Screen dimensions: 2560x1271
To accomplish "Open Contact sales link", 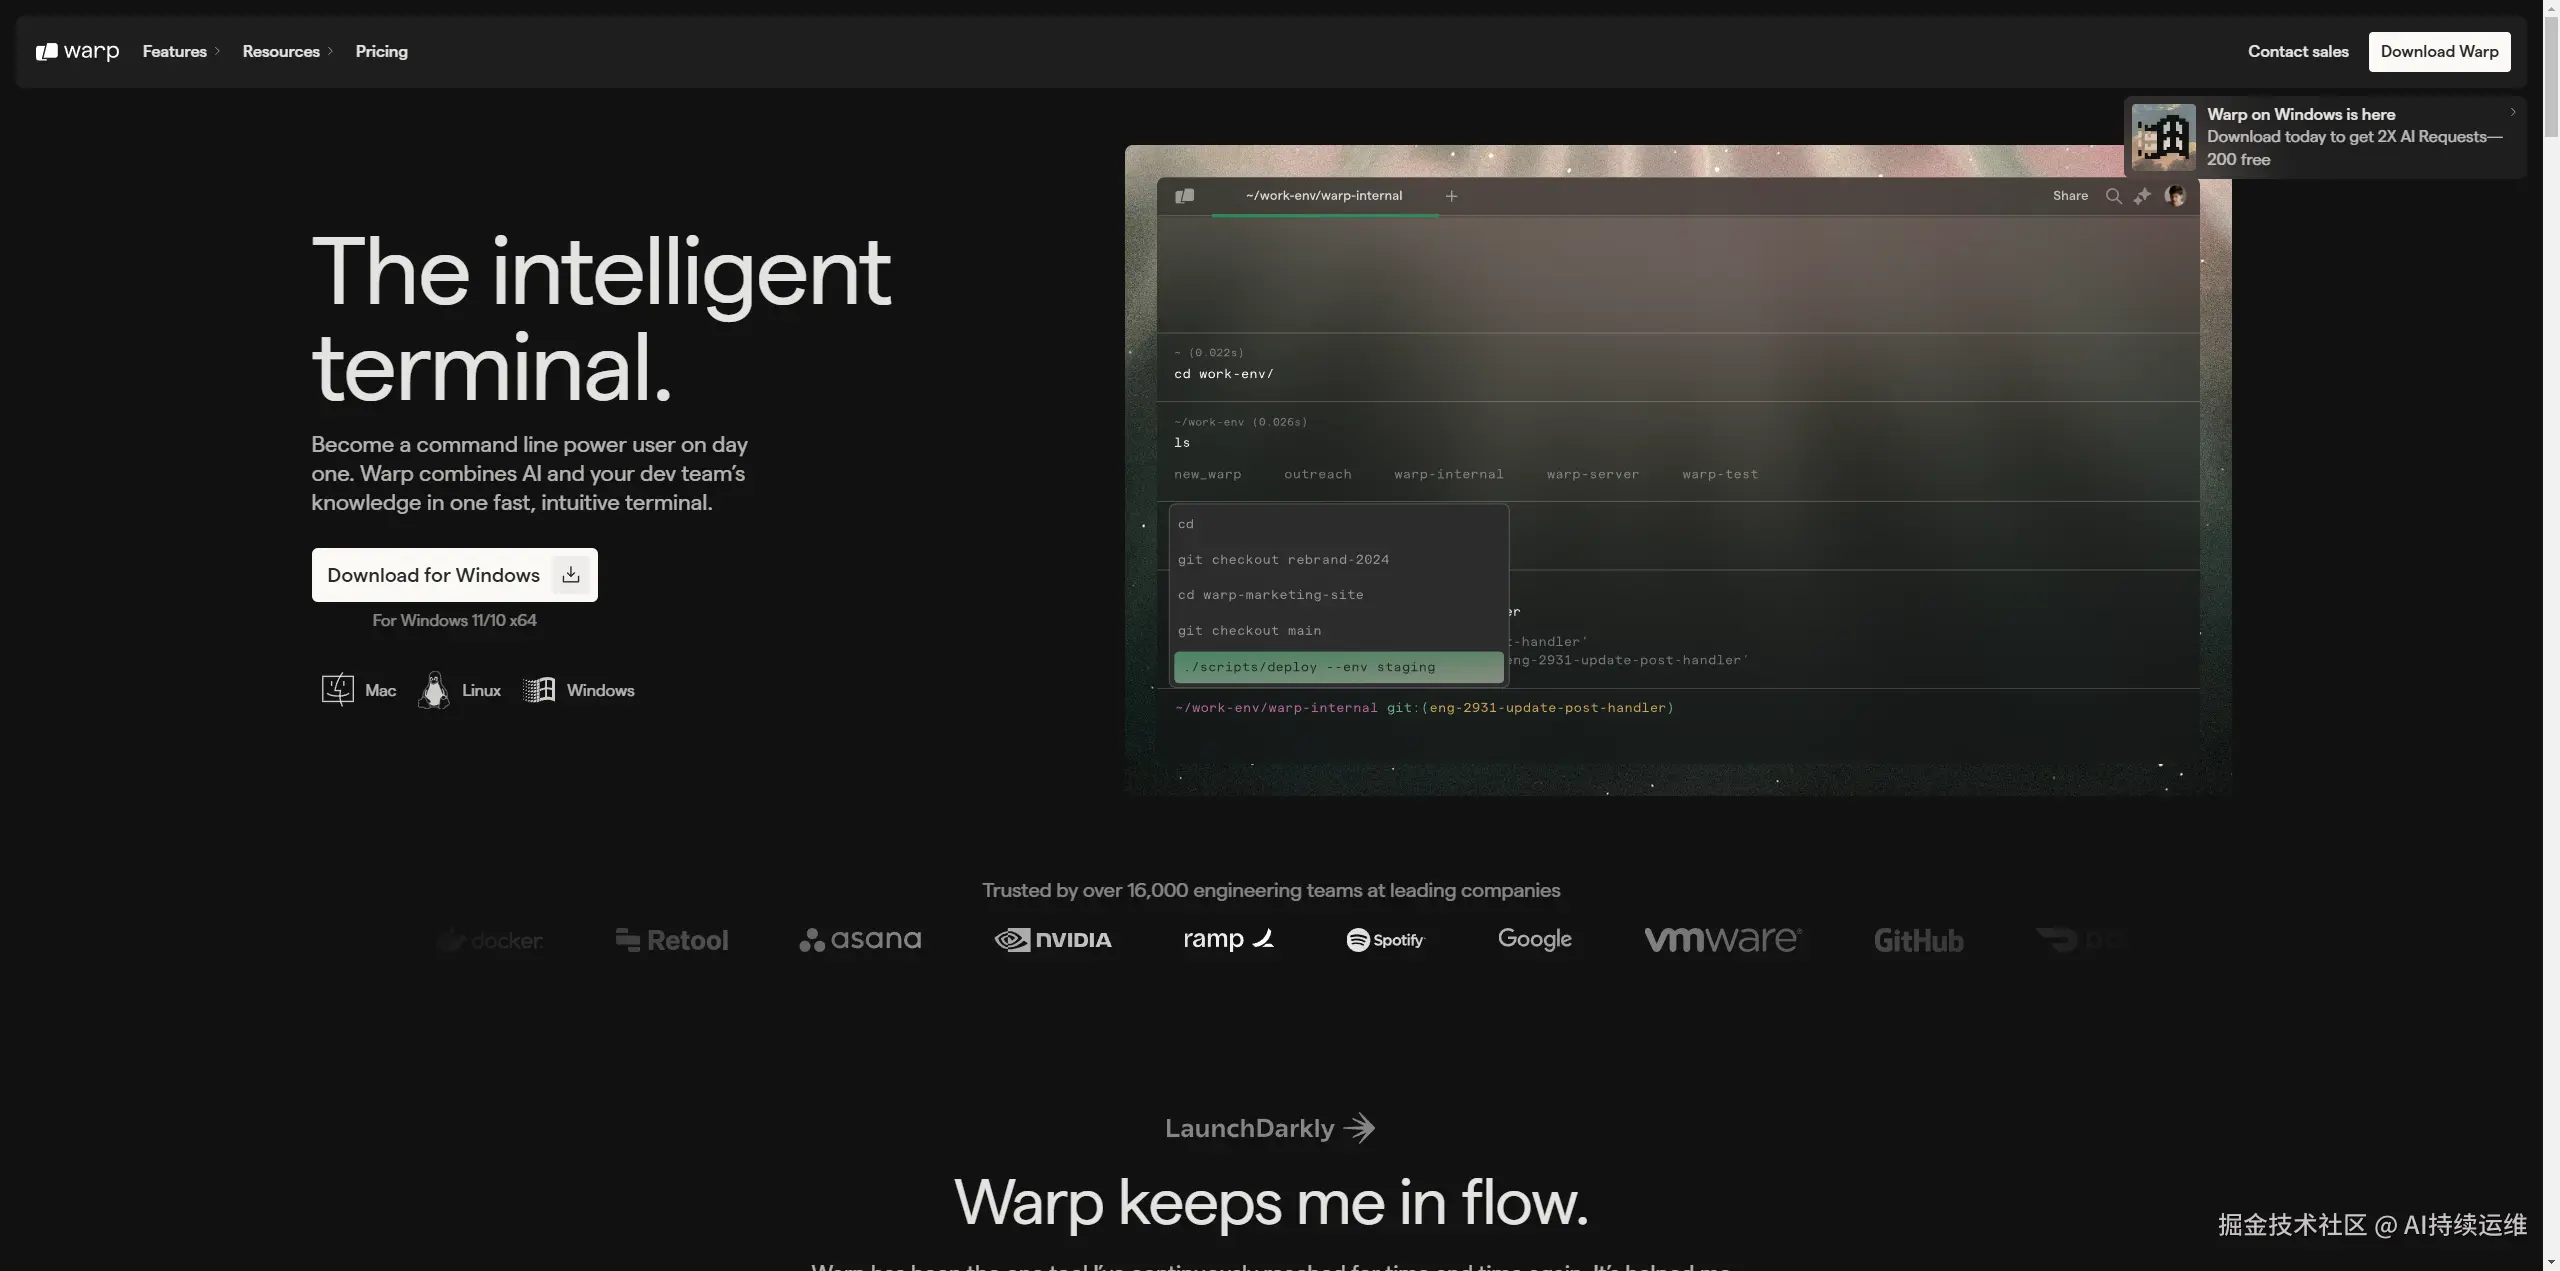I will (x=2297, y=51).
